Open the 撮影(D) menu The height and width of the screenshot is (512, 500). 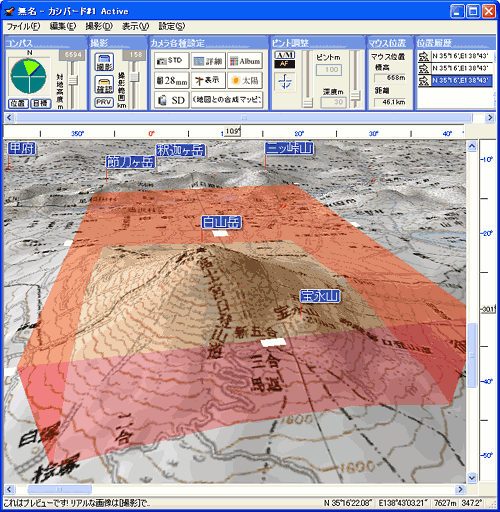coord(99,26)
